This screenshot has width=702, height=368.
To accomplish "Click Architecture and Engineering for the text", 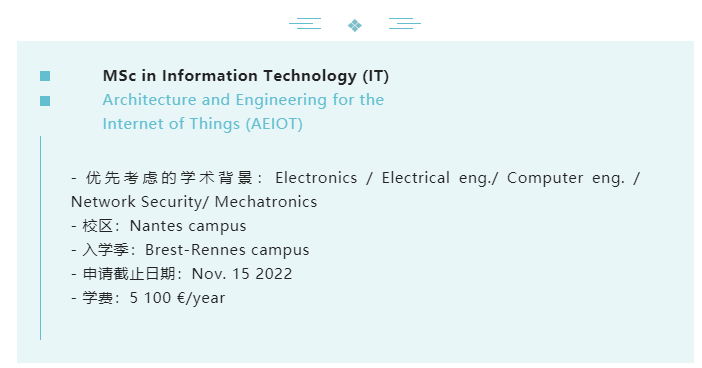I will point(243,100).
